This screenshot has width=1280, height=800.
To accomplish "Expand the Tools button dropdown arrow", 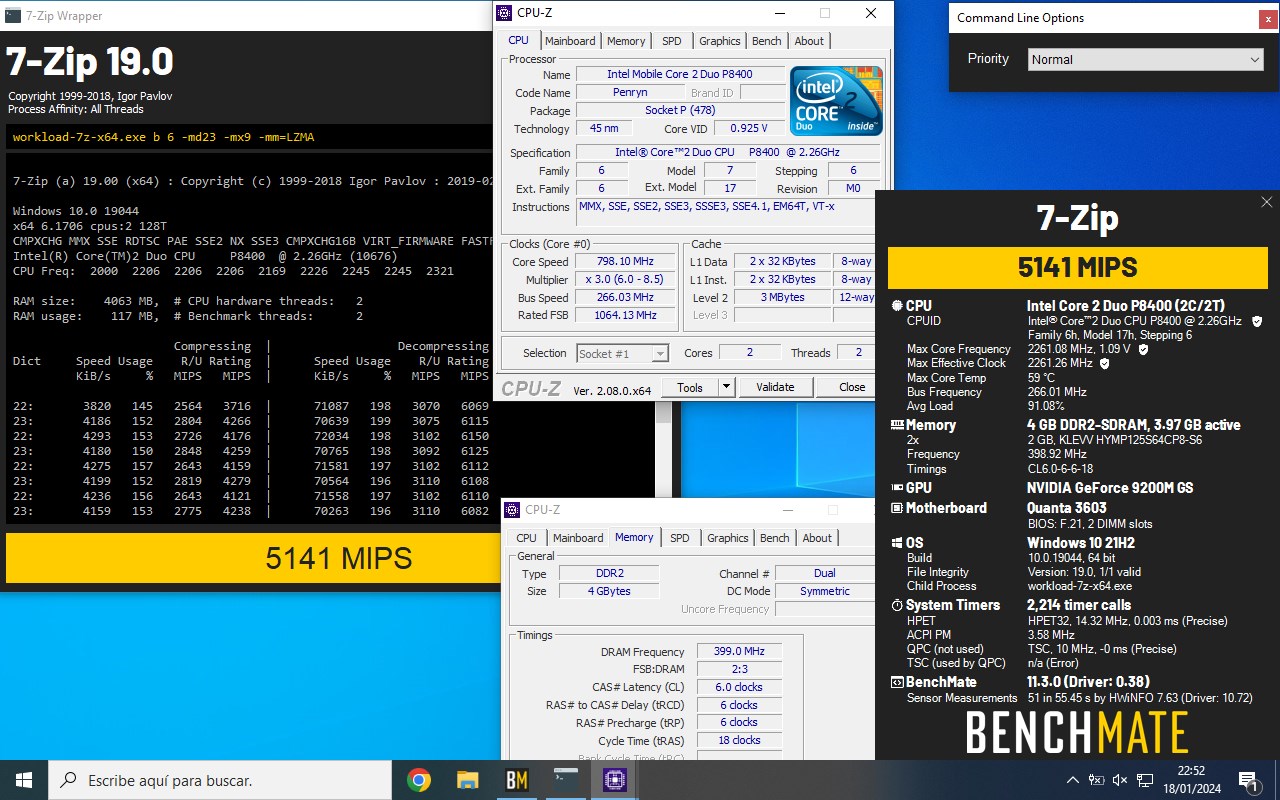I will click(726, 387).
